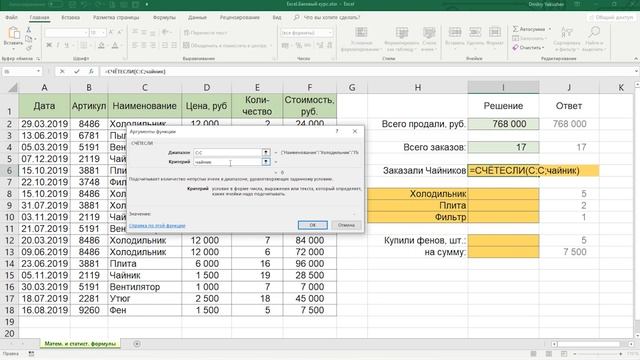Open the Name Box dropdown arrow
This screenshot has width=640, height=360.
pyautogui.click(x=38, y=71)
